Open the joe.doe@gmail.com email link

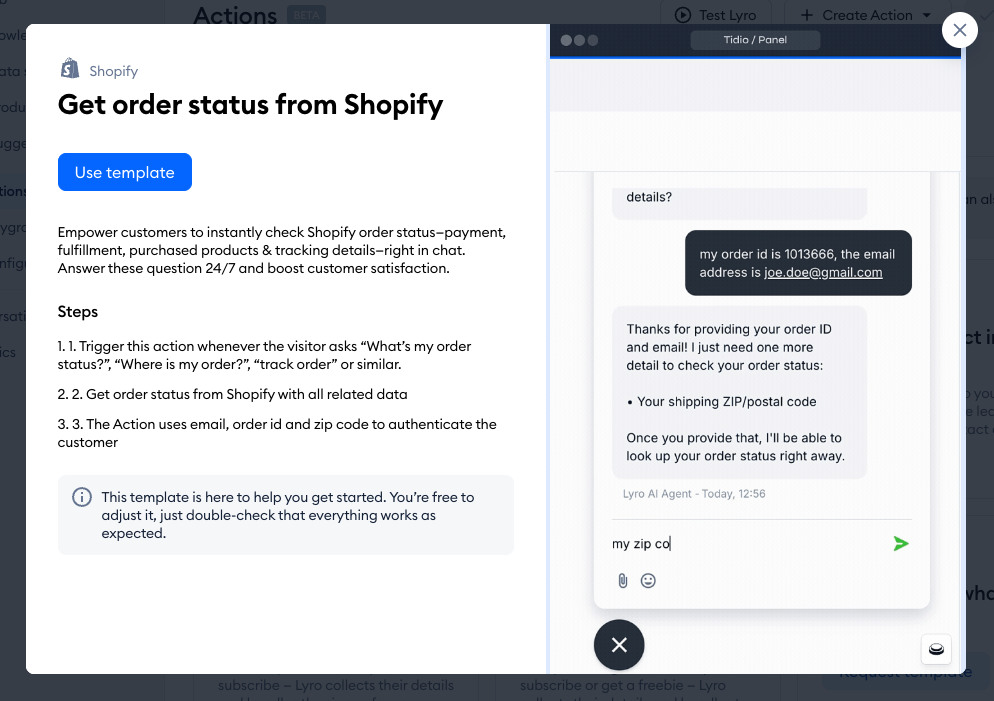tap(823, 272)
